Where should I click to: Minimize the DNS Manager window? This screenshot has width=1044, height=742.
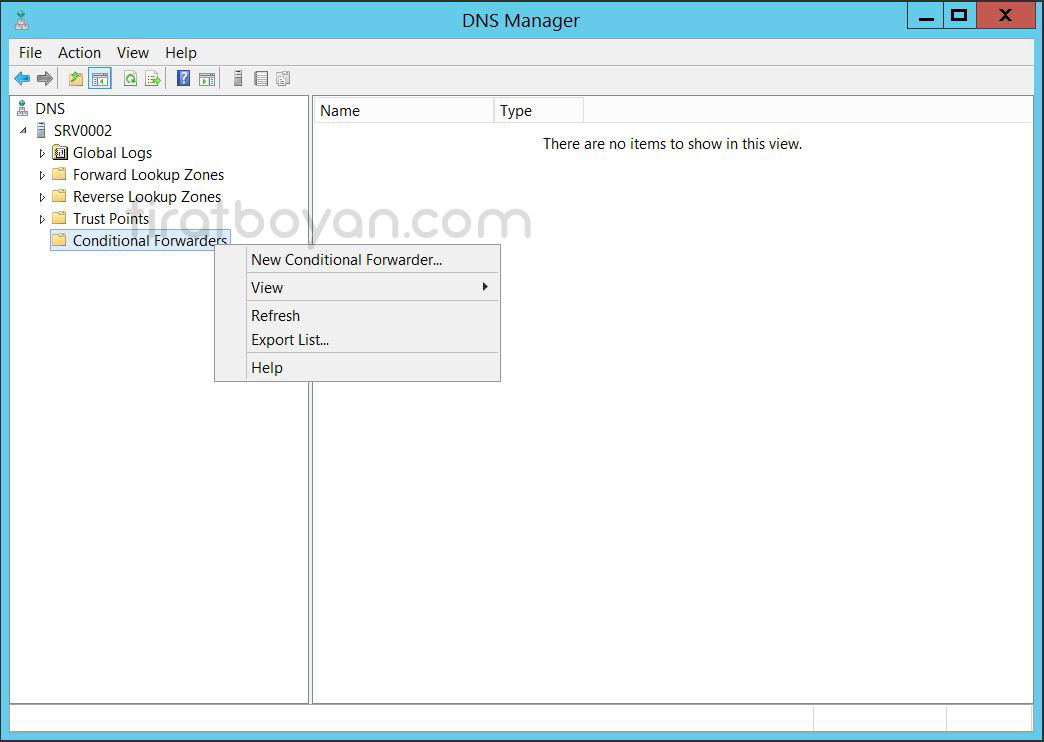925,16
